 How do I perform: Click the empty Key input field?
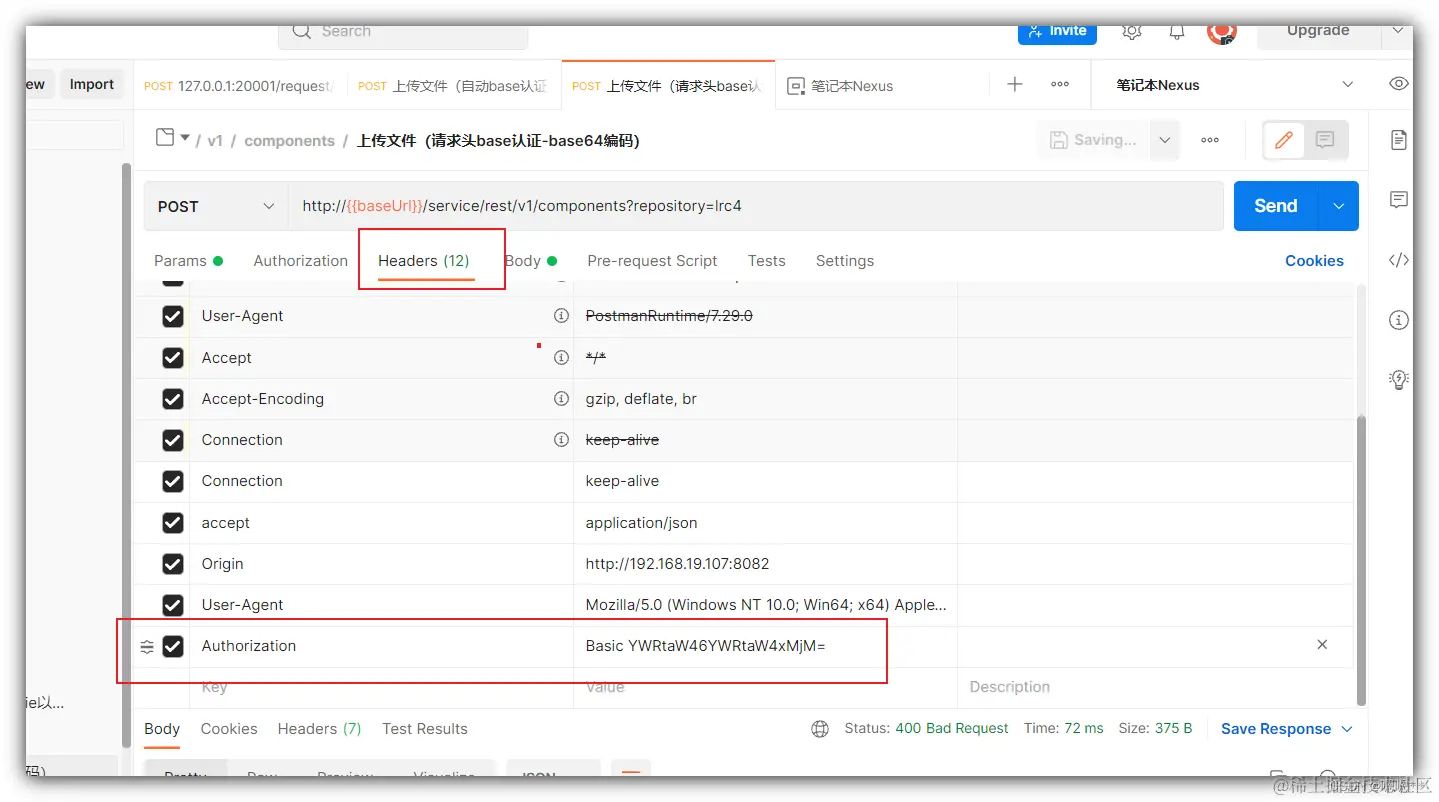[x=381, y=687]
